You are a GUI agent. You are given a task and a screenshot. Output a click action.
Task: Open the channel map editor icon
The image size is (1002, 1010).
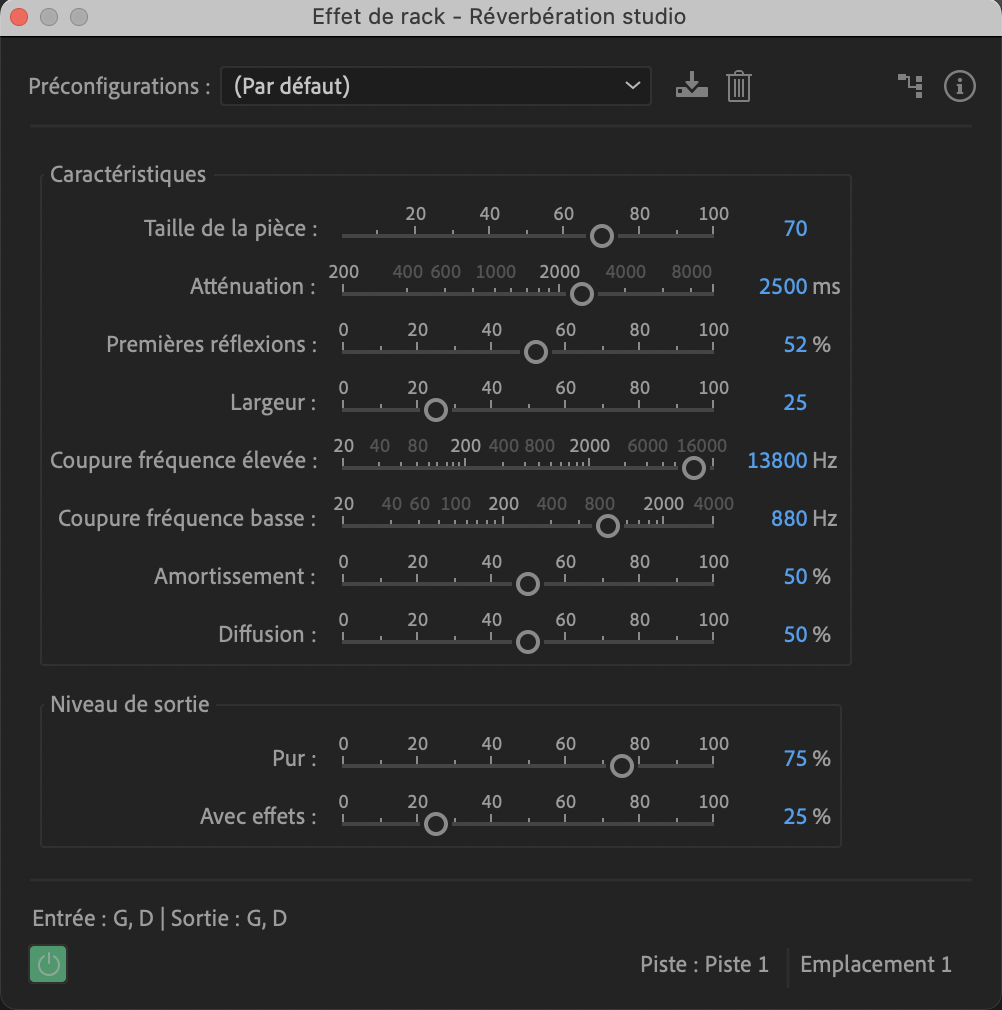point(911,86)
